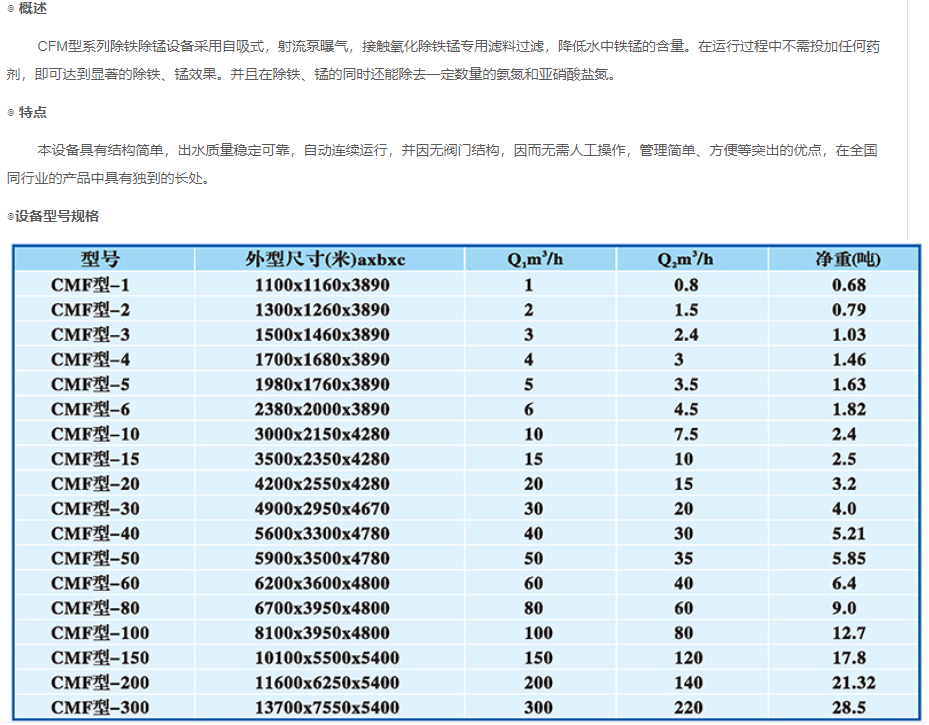Click the 特点 section heading
The image size is (929, 725).
click(33, 112)
